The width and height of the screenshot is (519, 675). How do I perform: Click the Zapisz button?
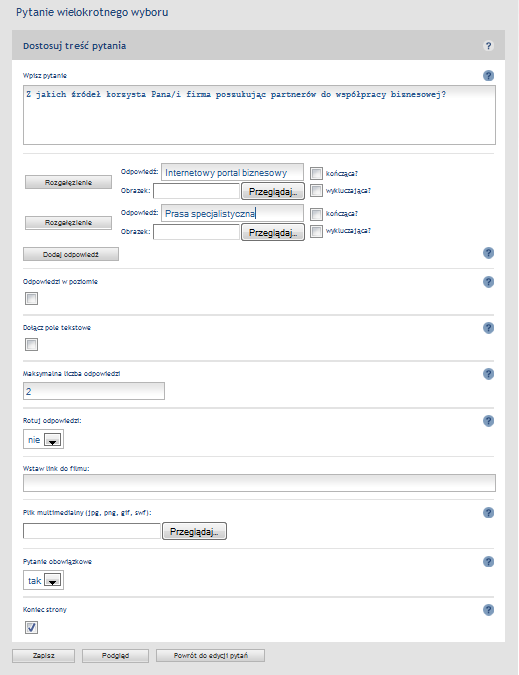pos(43,656)
